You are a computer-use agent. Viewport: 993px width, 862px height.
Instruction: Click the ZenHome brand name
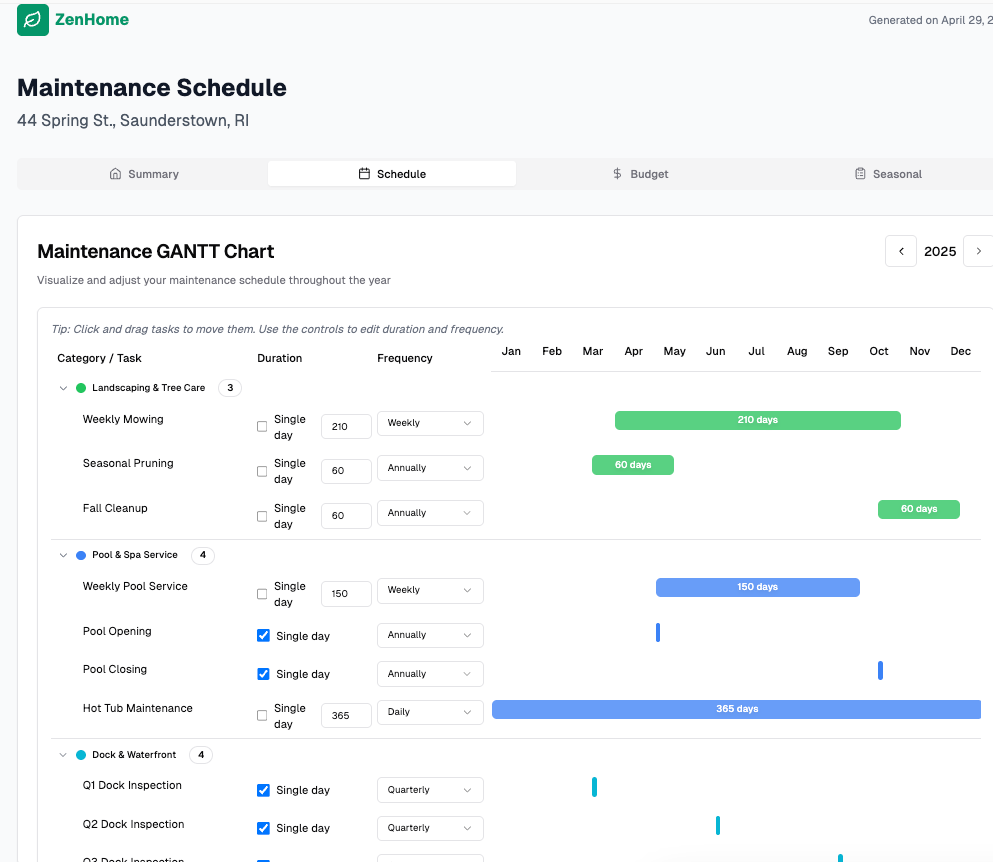click(92, 20)
